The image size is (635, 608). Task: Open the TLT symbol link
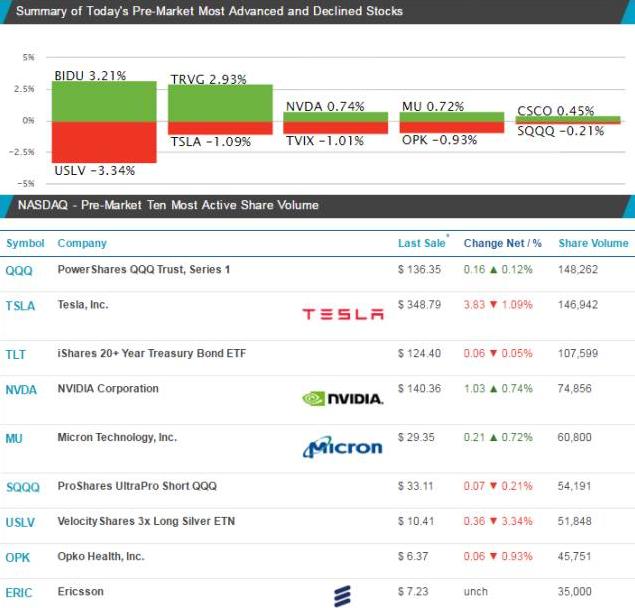[x=15, y=354]
